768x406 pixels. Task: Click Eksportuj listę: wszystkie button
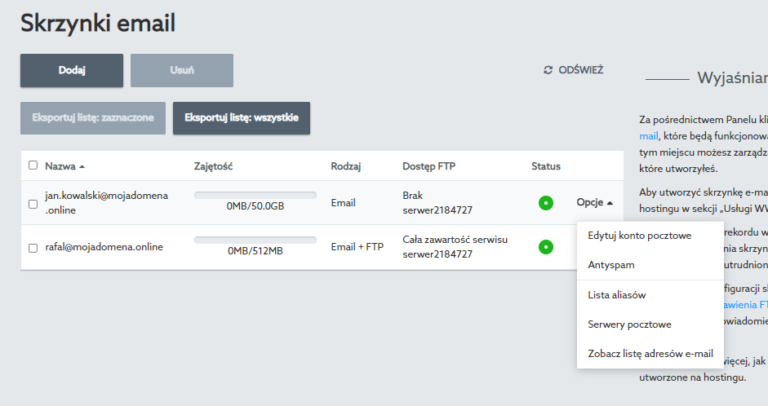coord(241,118)
